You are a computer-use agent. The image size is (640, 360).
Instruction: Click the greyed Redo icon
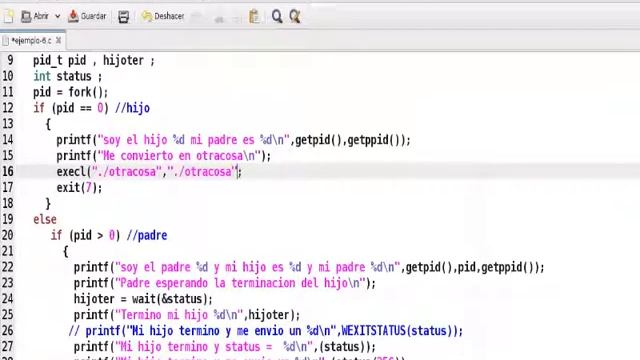click(x=196, y=17)
